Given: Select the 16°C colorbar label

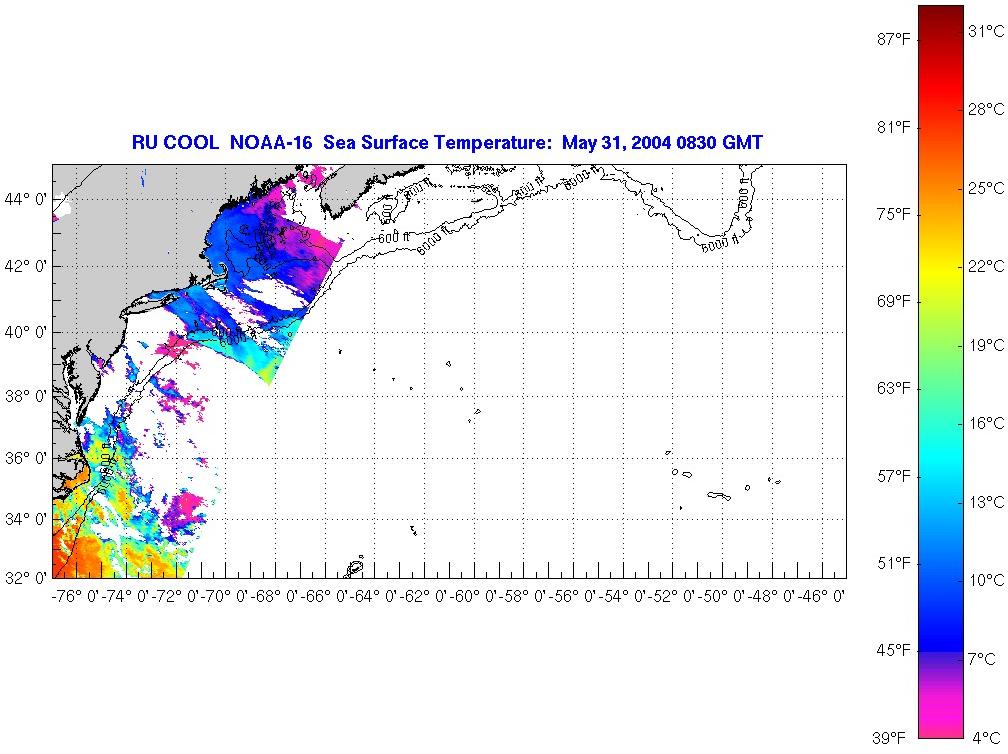Looking at the screenshot, I should tap(987, 424).
